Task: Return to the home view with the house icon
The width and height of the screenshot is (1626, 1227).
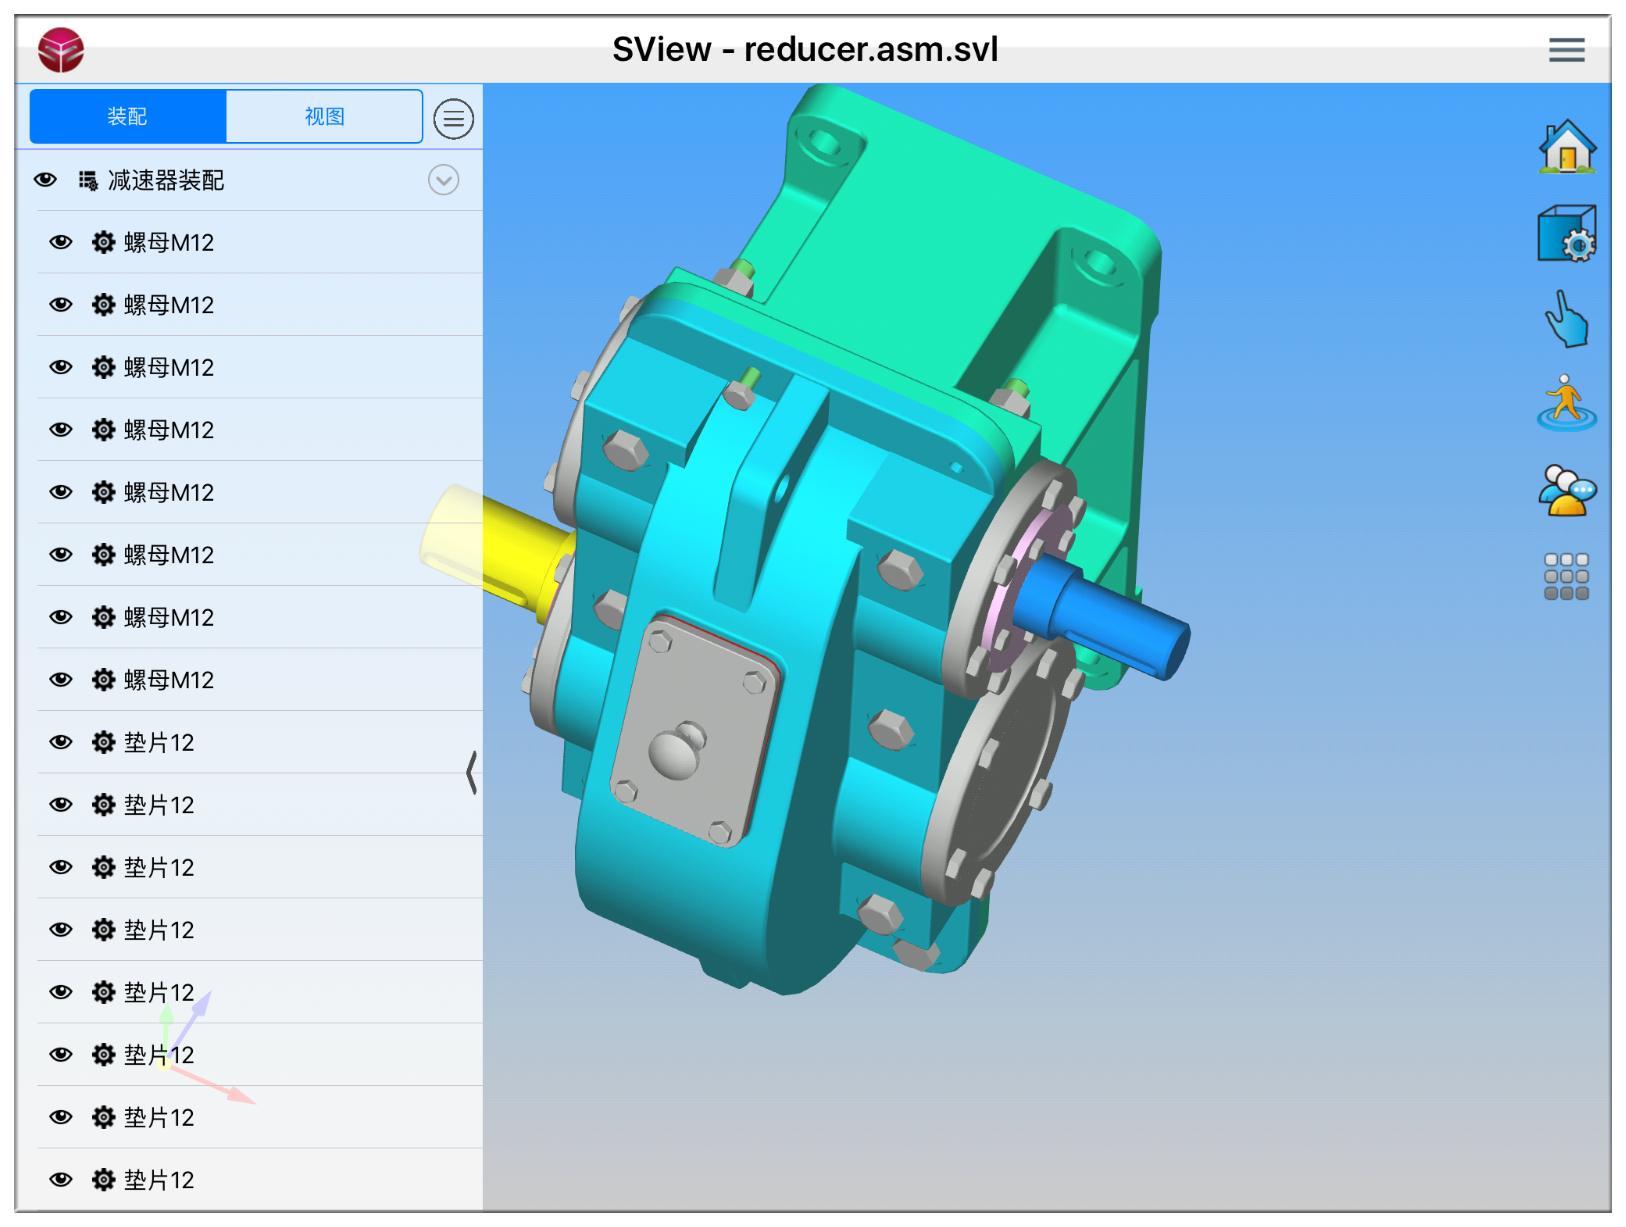Action: [1566, 147]
